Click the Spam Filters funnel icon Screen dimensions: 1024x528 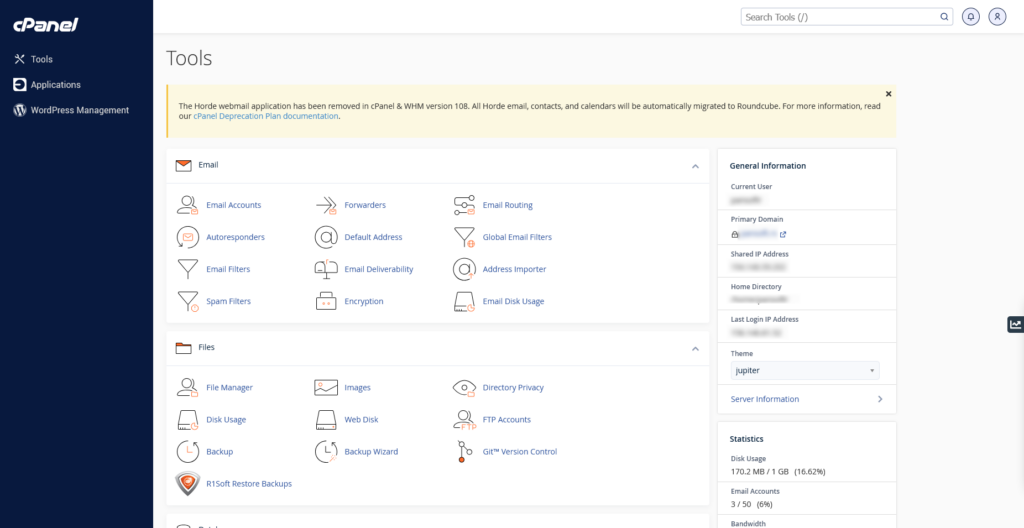click(187, 301)
